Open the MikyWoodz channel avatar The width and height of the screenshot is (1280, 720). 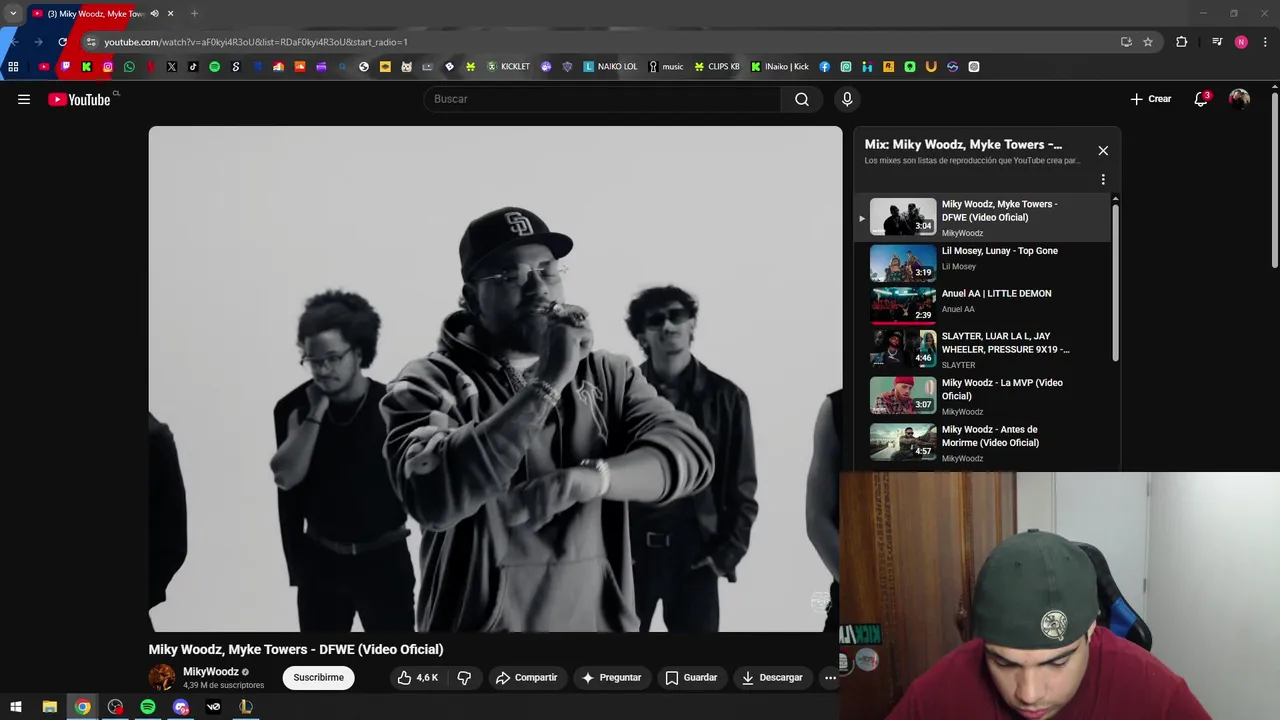pos(162,678)
